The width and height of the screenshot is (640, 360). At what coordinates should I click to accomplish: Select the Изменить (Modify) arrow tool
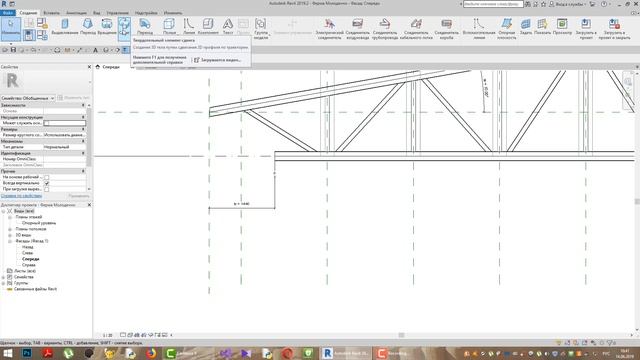click(11, 28)
